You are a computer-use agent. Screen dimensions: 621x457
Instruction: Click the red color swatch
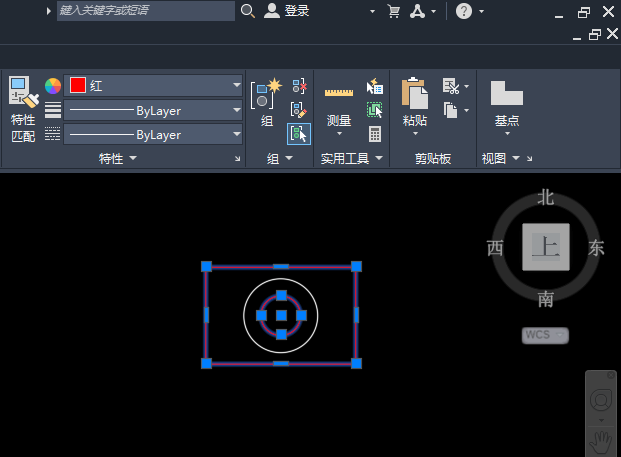[78, 85]
